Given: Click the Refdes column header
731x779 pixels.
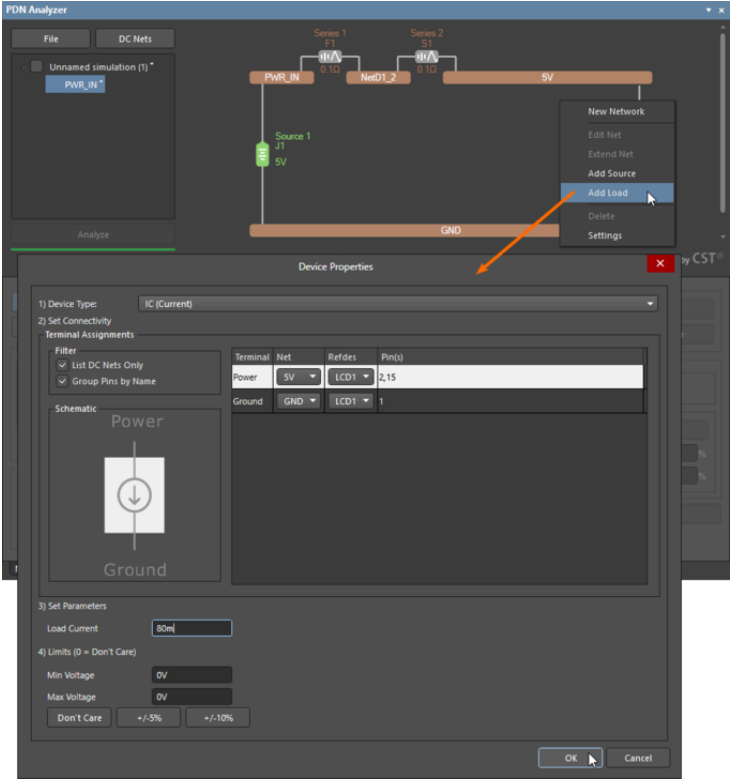Looking at the screenshot, I should (x=351, y=357).
